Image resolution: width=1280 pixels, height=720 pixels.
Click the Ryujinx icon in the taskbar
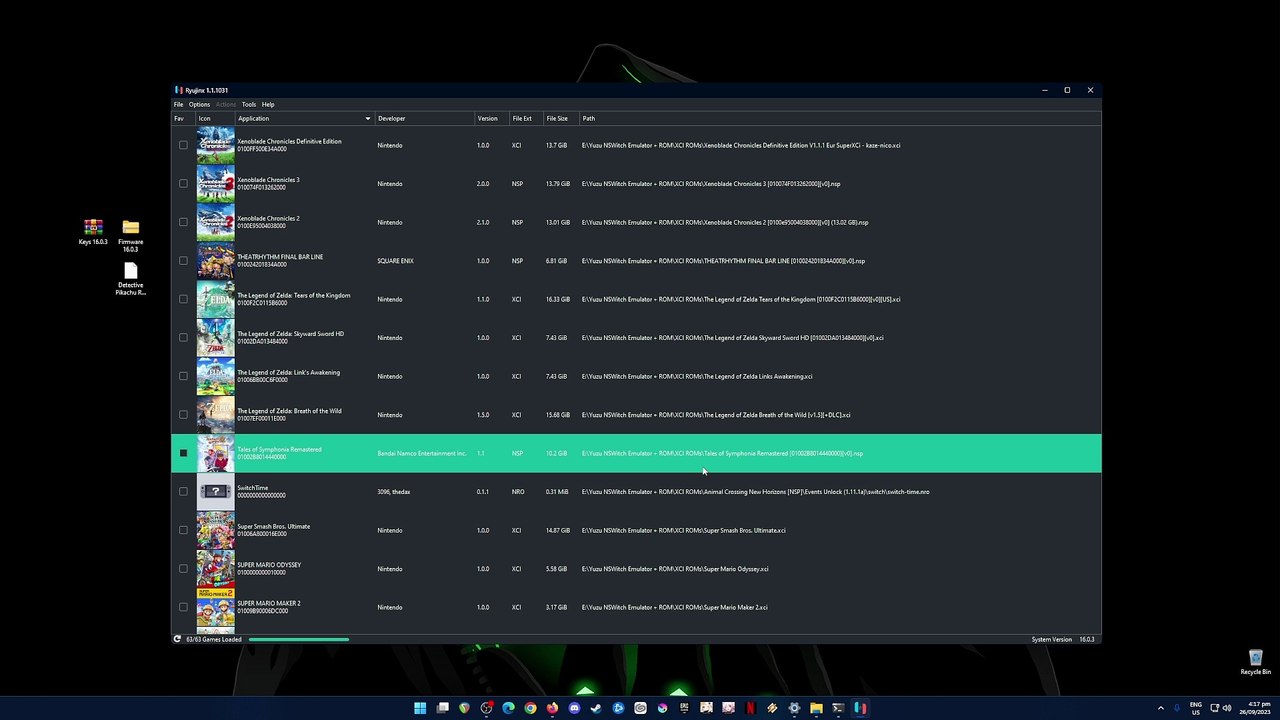tap(860, 708)
